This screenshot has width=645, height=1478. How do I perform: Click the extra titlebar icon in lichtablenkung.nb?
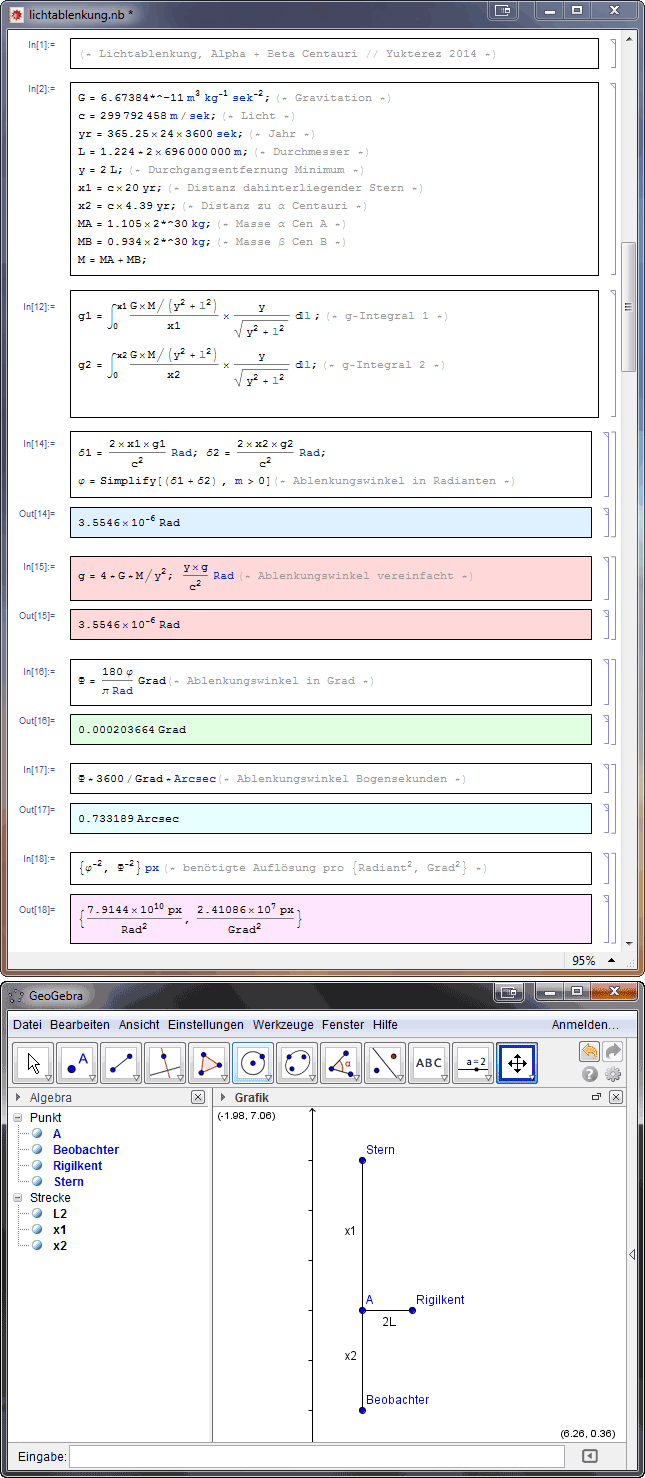(x=503, y=11)
